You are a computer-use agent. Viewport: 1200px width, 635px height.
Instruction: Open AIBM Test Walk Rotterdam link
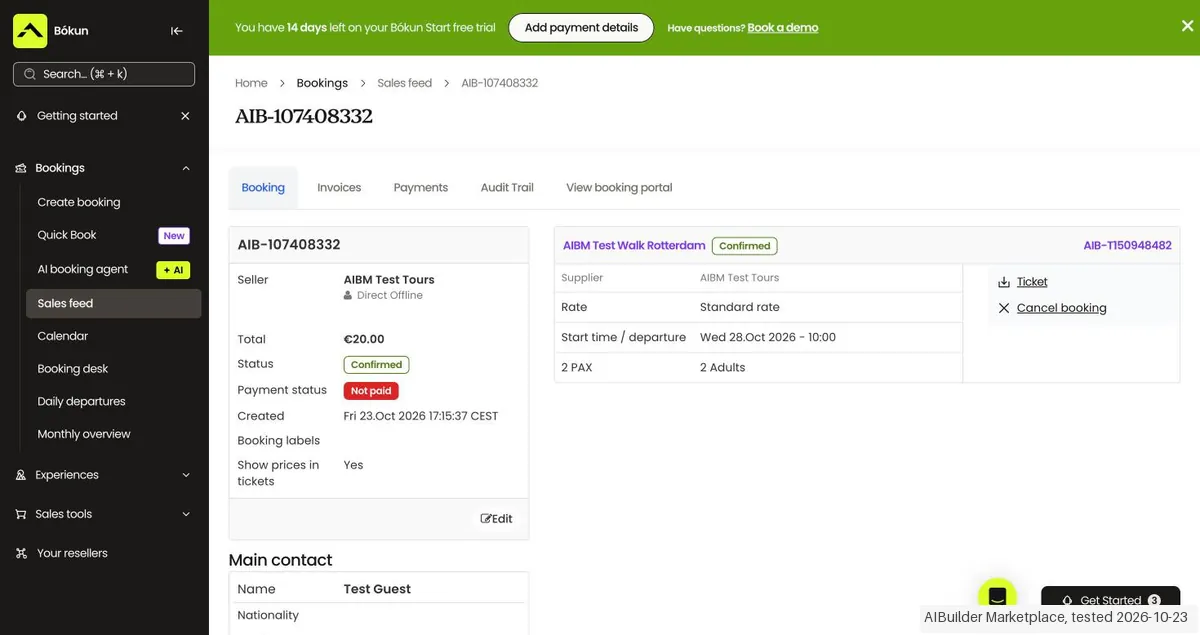pos(634,245)
